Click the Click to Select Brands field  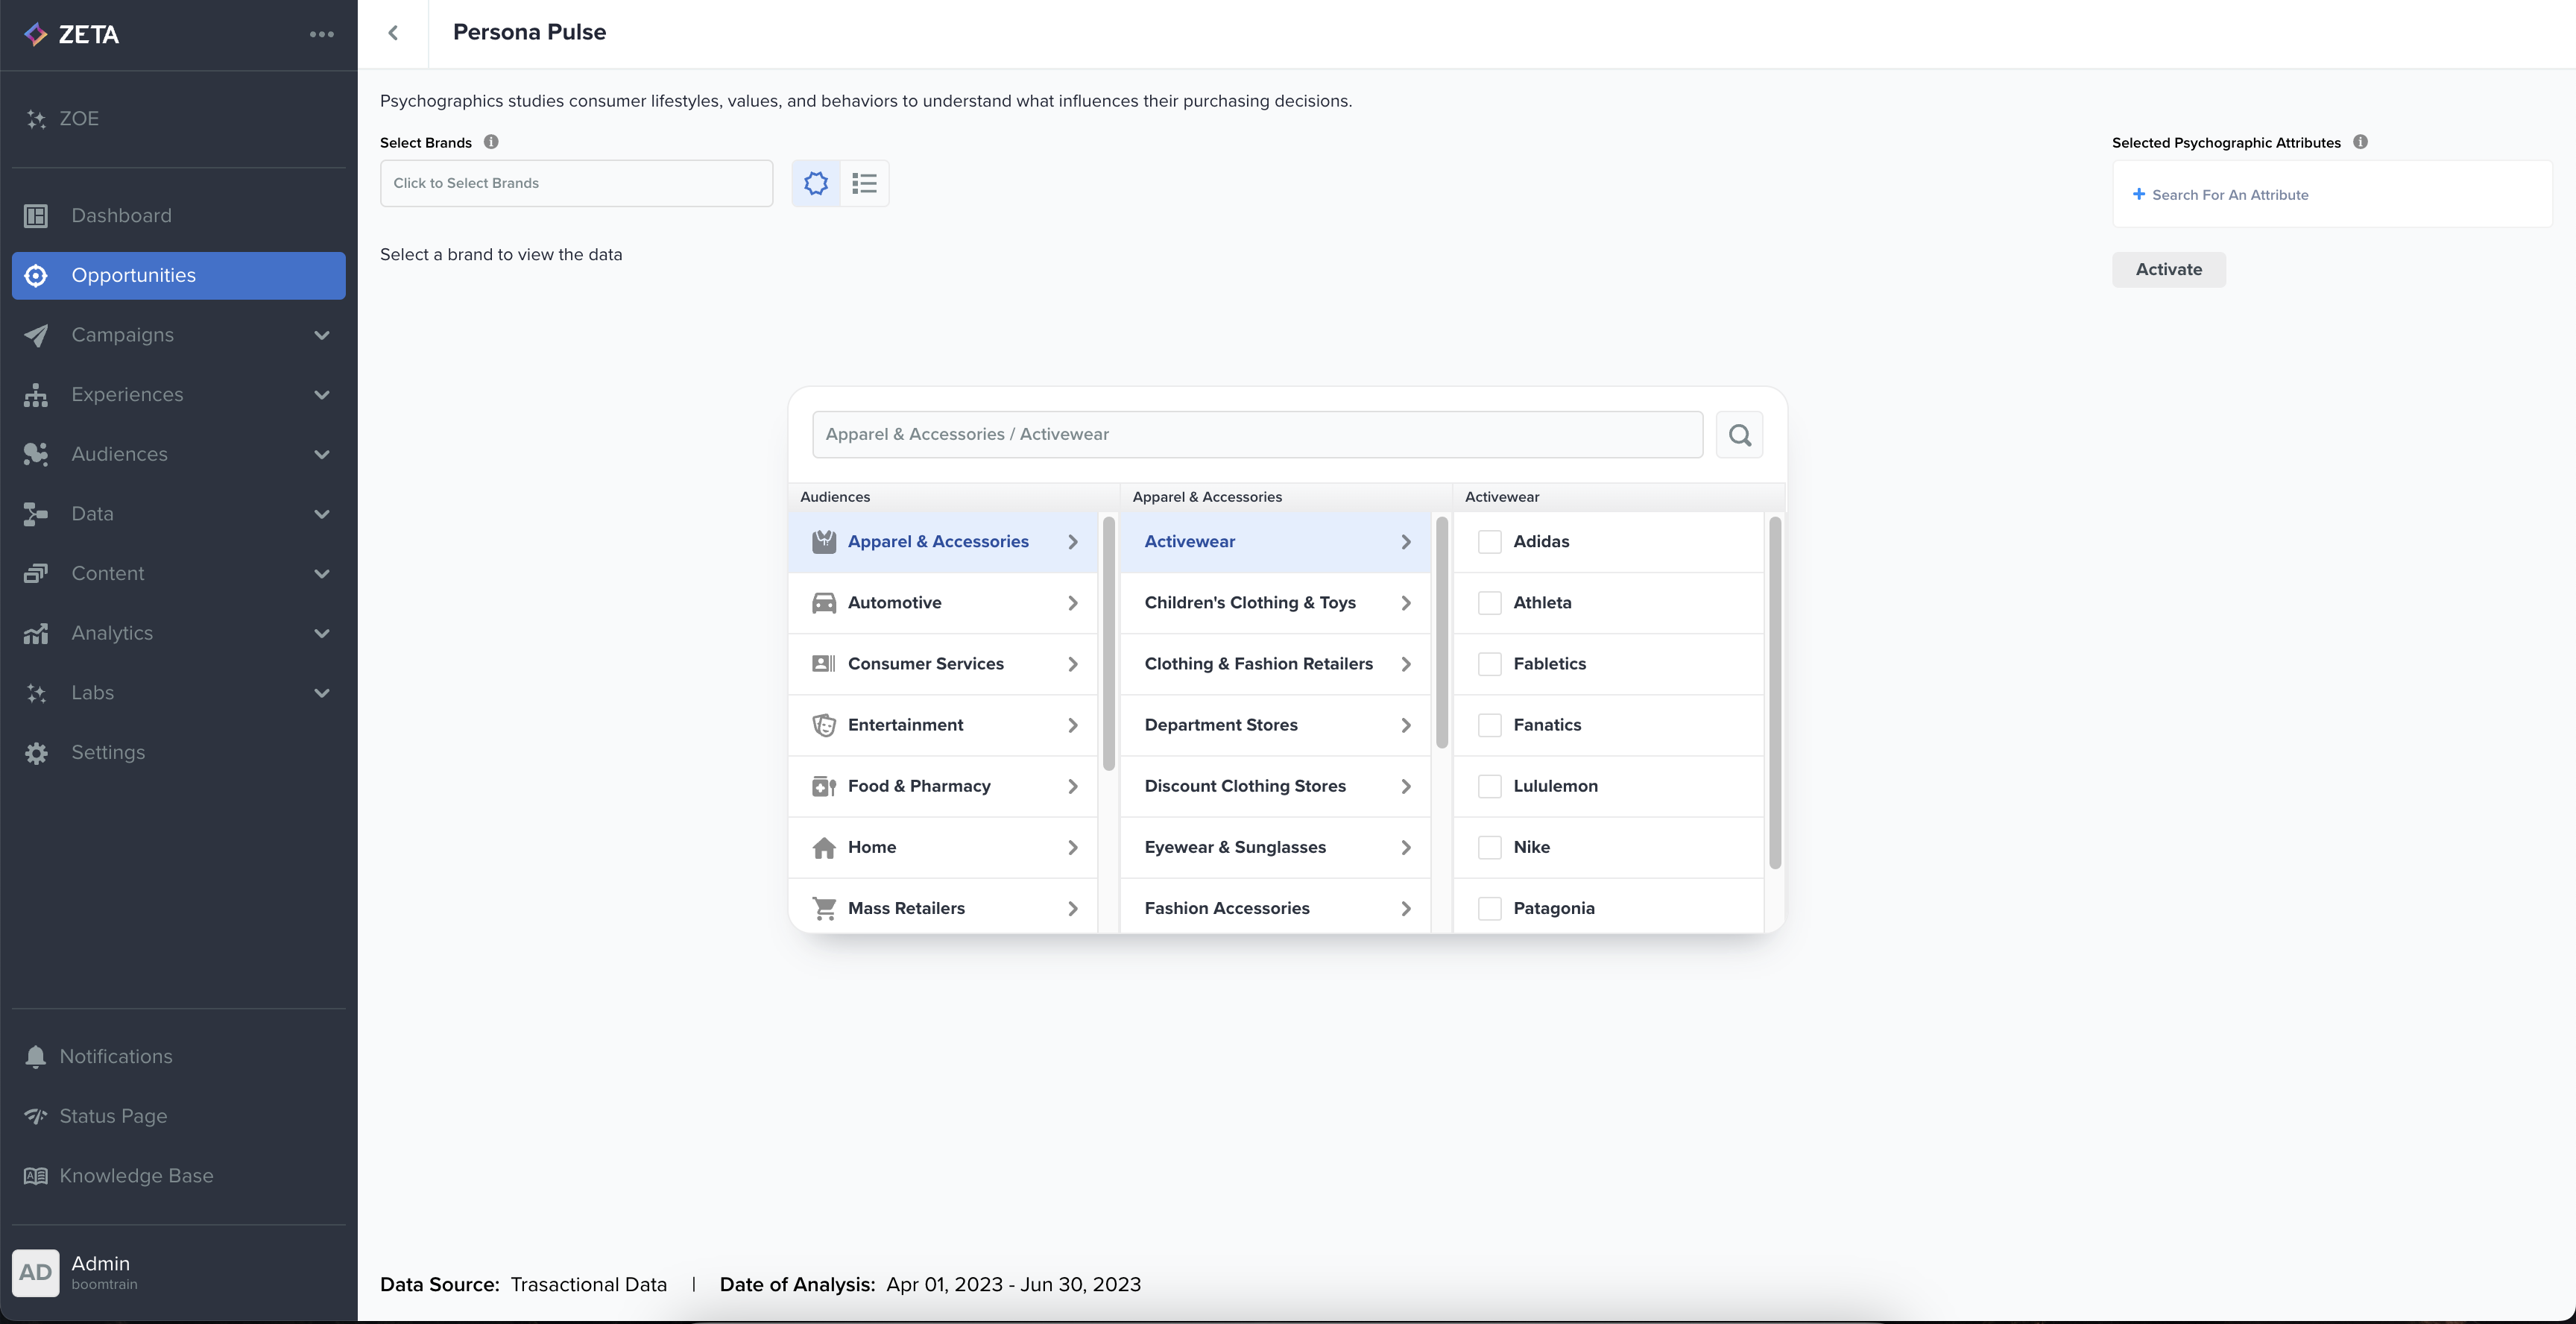point(576,183)
